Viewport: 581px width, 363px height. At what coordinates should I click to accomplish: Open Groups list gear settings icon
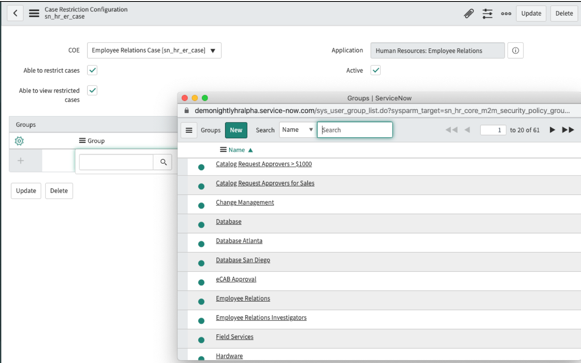tap(19, 141)
